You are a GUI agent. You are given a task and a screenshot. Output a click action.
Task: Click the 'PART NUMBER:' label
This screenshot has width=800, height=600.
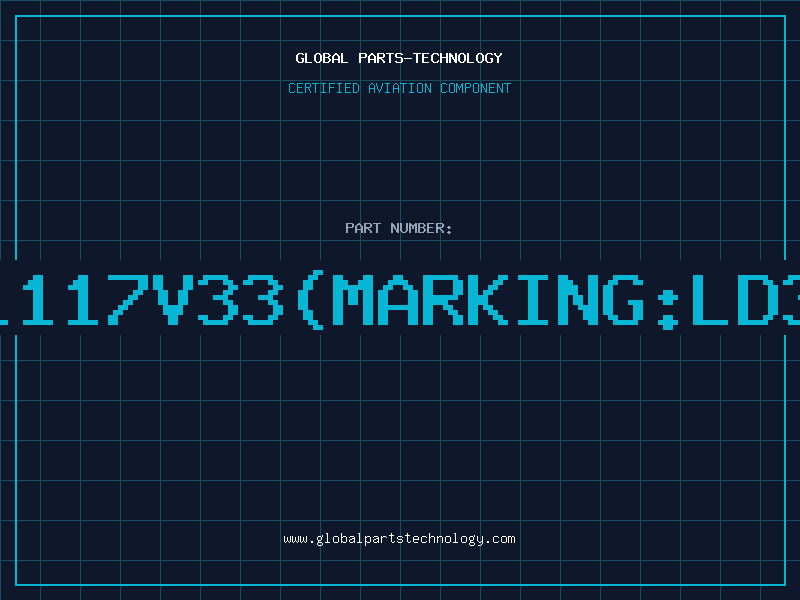tap(399, 228)
